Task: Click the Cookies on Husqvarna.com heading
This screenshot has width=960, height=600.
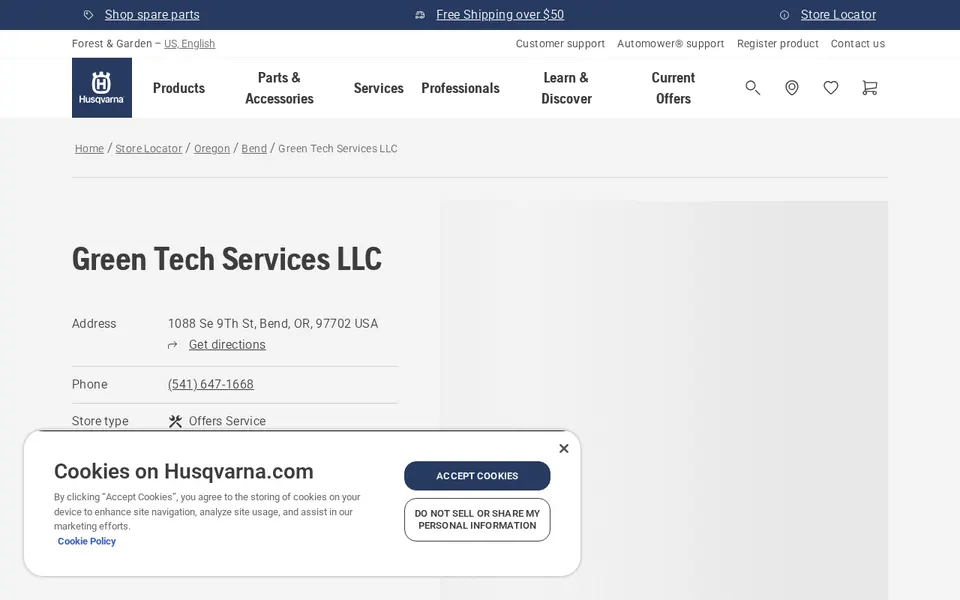Action: coord(184,471)
